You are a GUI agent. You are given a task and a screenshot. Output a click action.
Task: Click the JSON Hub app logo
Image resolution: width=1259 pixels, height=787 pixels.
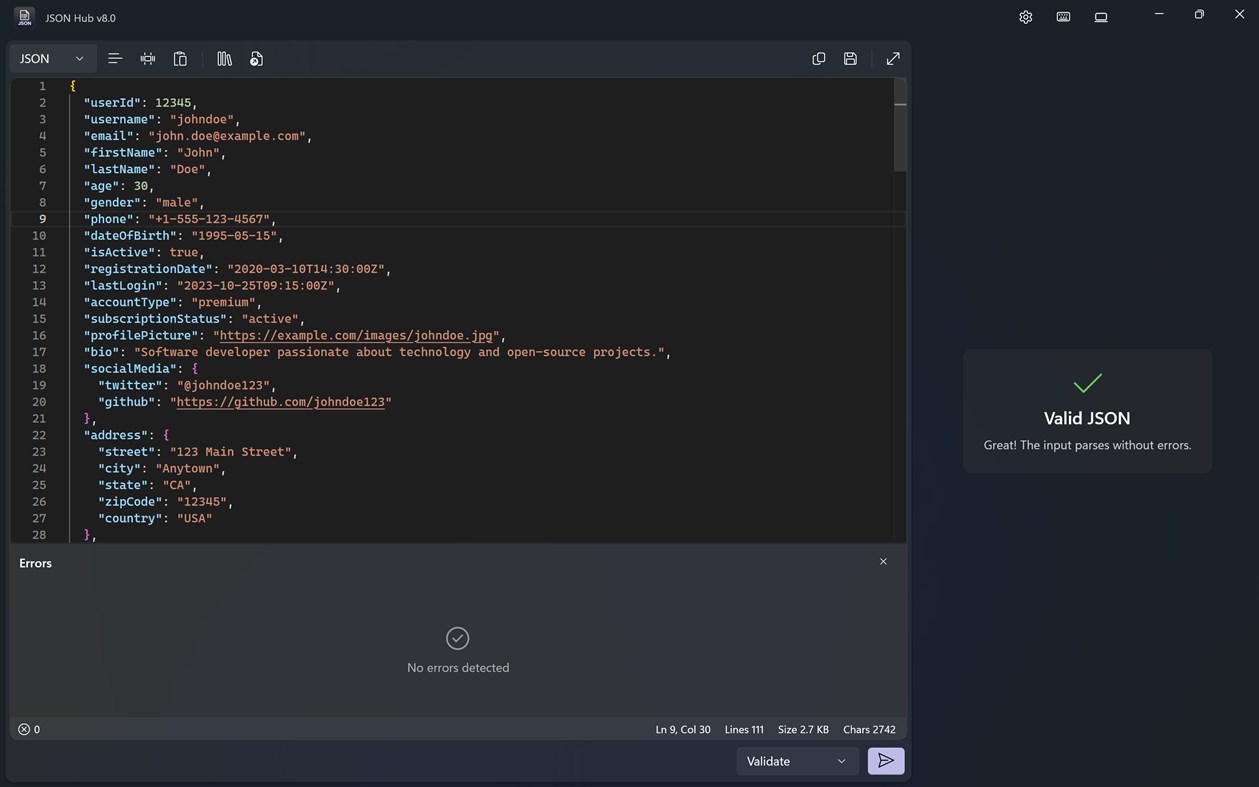tap(24, 17)
